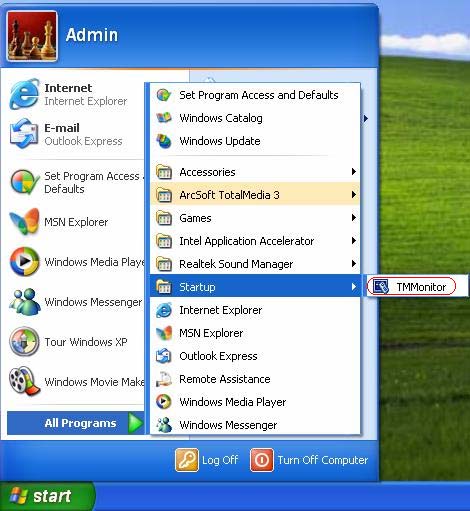This screenshot has height=511, width=470.
Task: Click the green All Programs arrow
Action: tap(136, 423)
